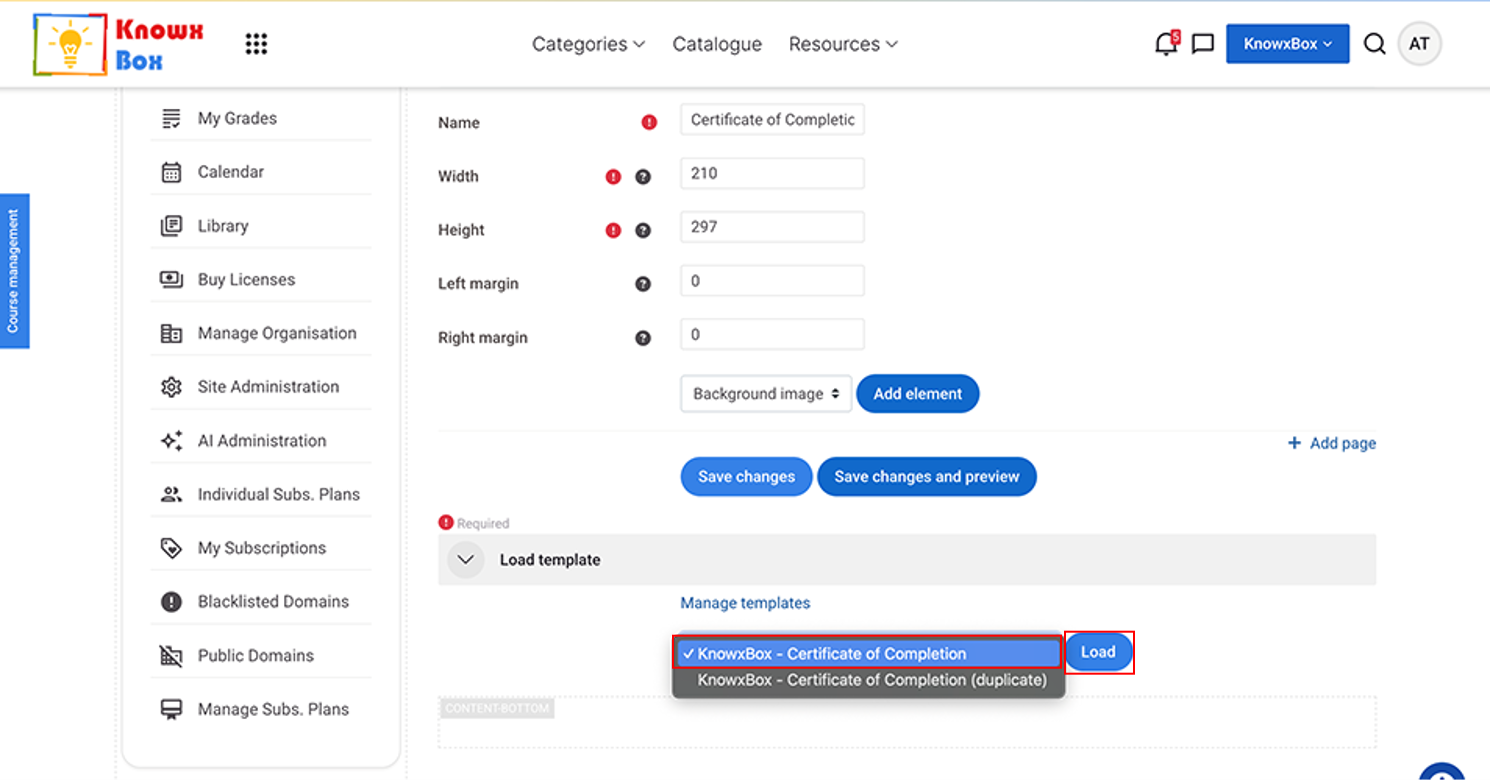Click the Add page link
Viewport: 1490px width, 780px height.
tap(1332, 443)
